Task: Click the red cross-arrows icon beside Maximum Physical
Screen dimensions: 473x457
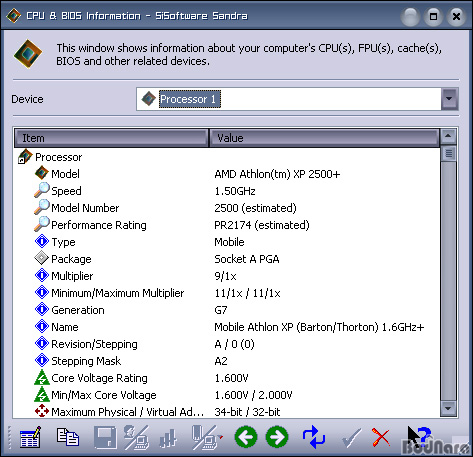Action: tap(42, 411)
